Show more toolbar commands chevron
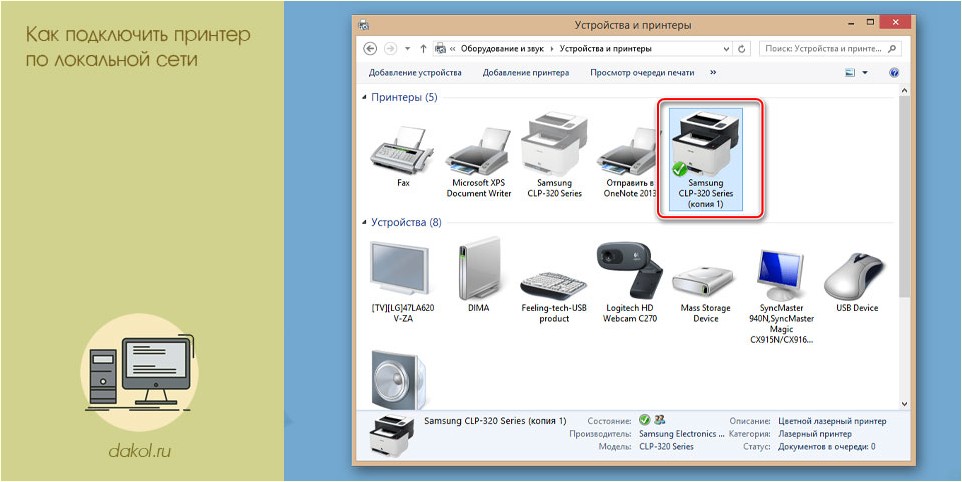 713,72
